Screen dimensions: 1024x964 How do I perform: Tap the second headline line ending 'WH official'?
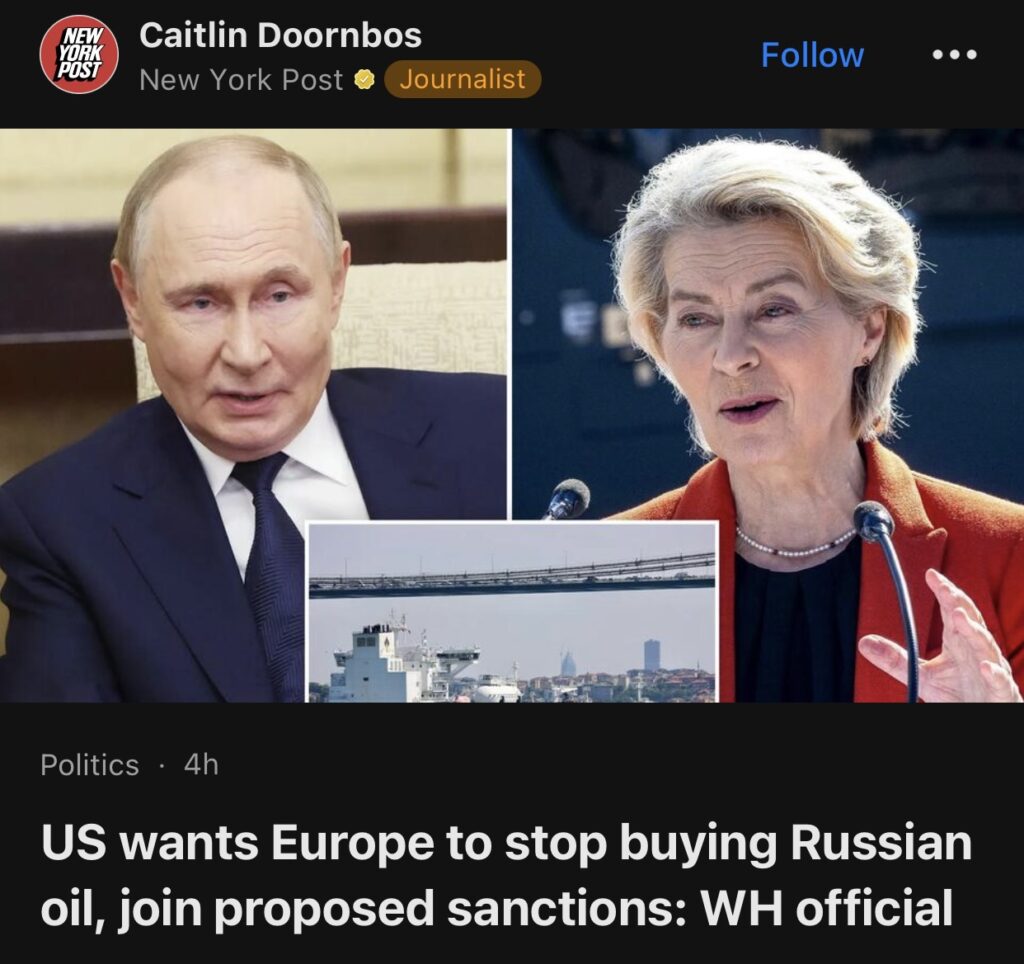click(x=497, y=909)
